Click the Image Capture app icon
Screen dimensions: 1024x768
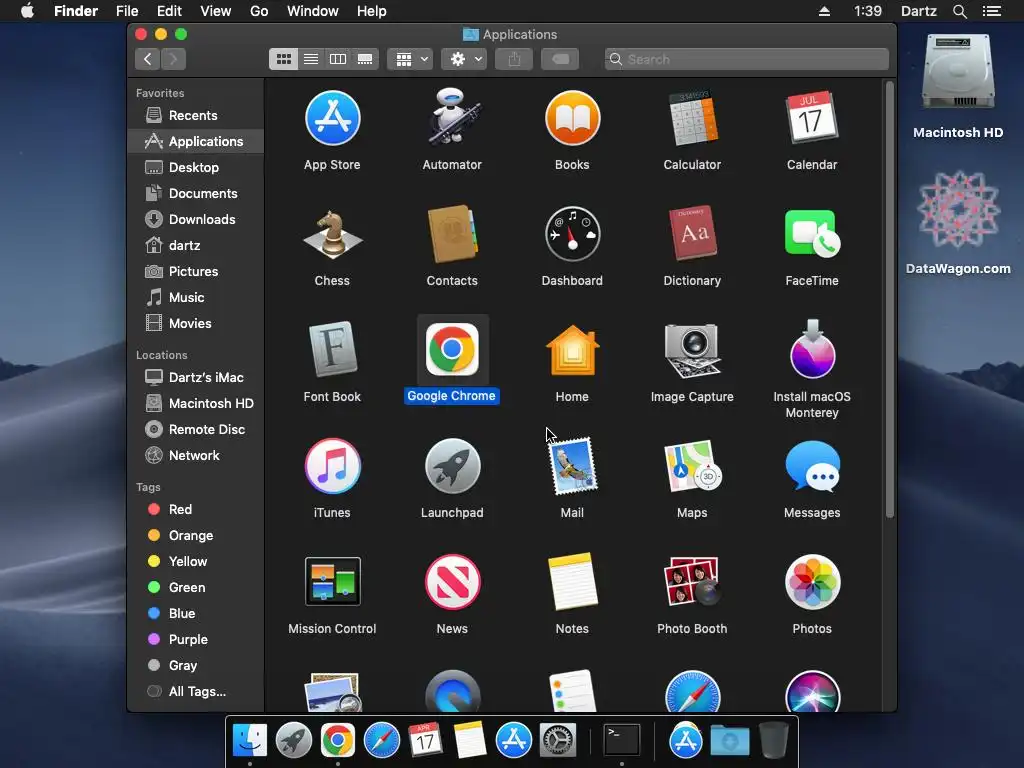pyautogui.click(x=692, y=350)
